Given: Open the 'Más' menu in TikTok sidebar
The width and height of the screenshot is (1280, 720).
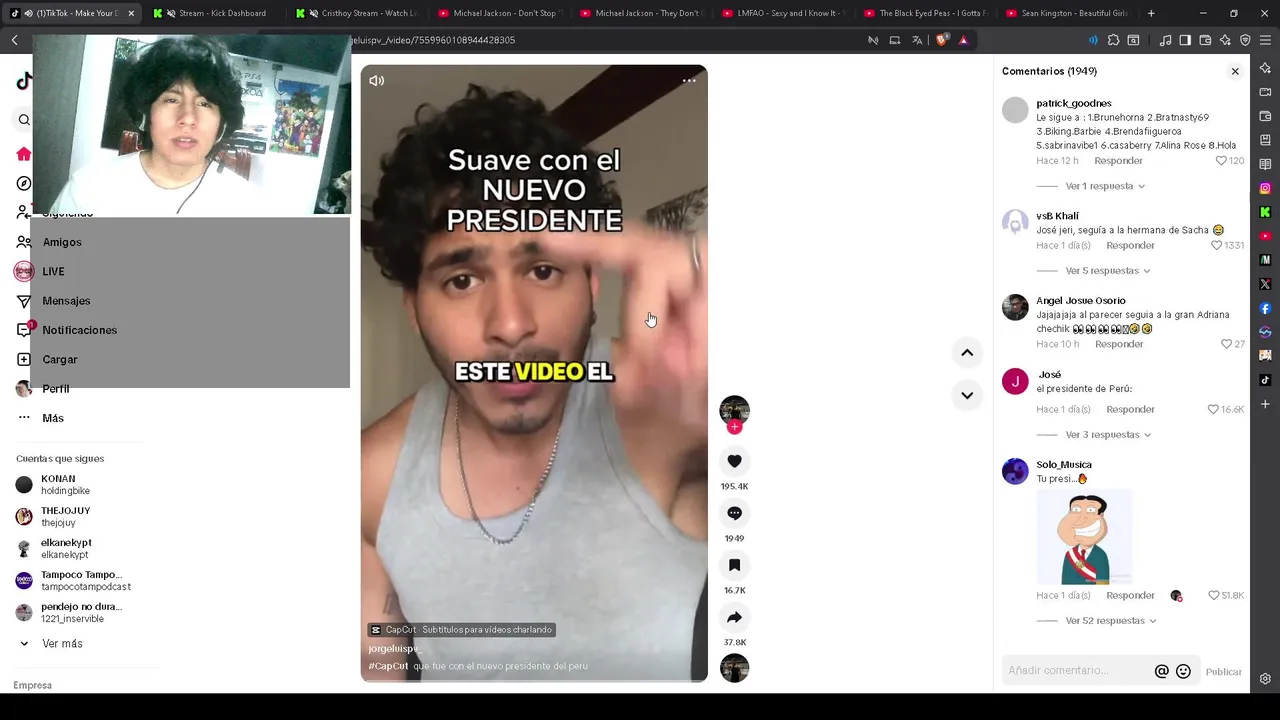Looking at the screenshot, I should click(x=53, y=418).
